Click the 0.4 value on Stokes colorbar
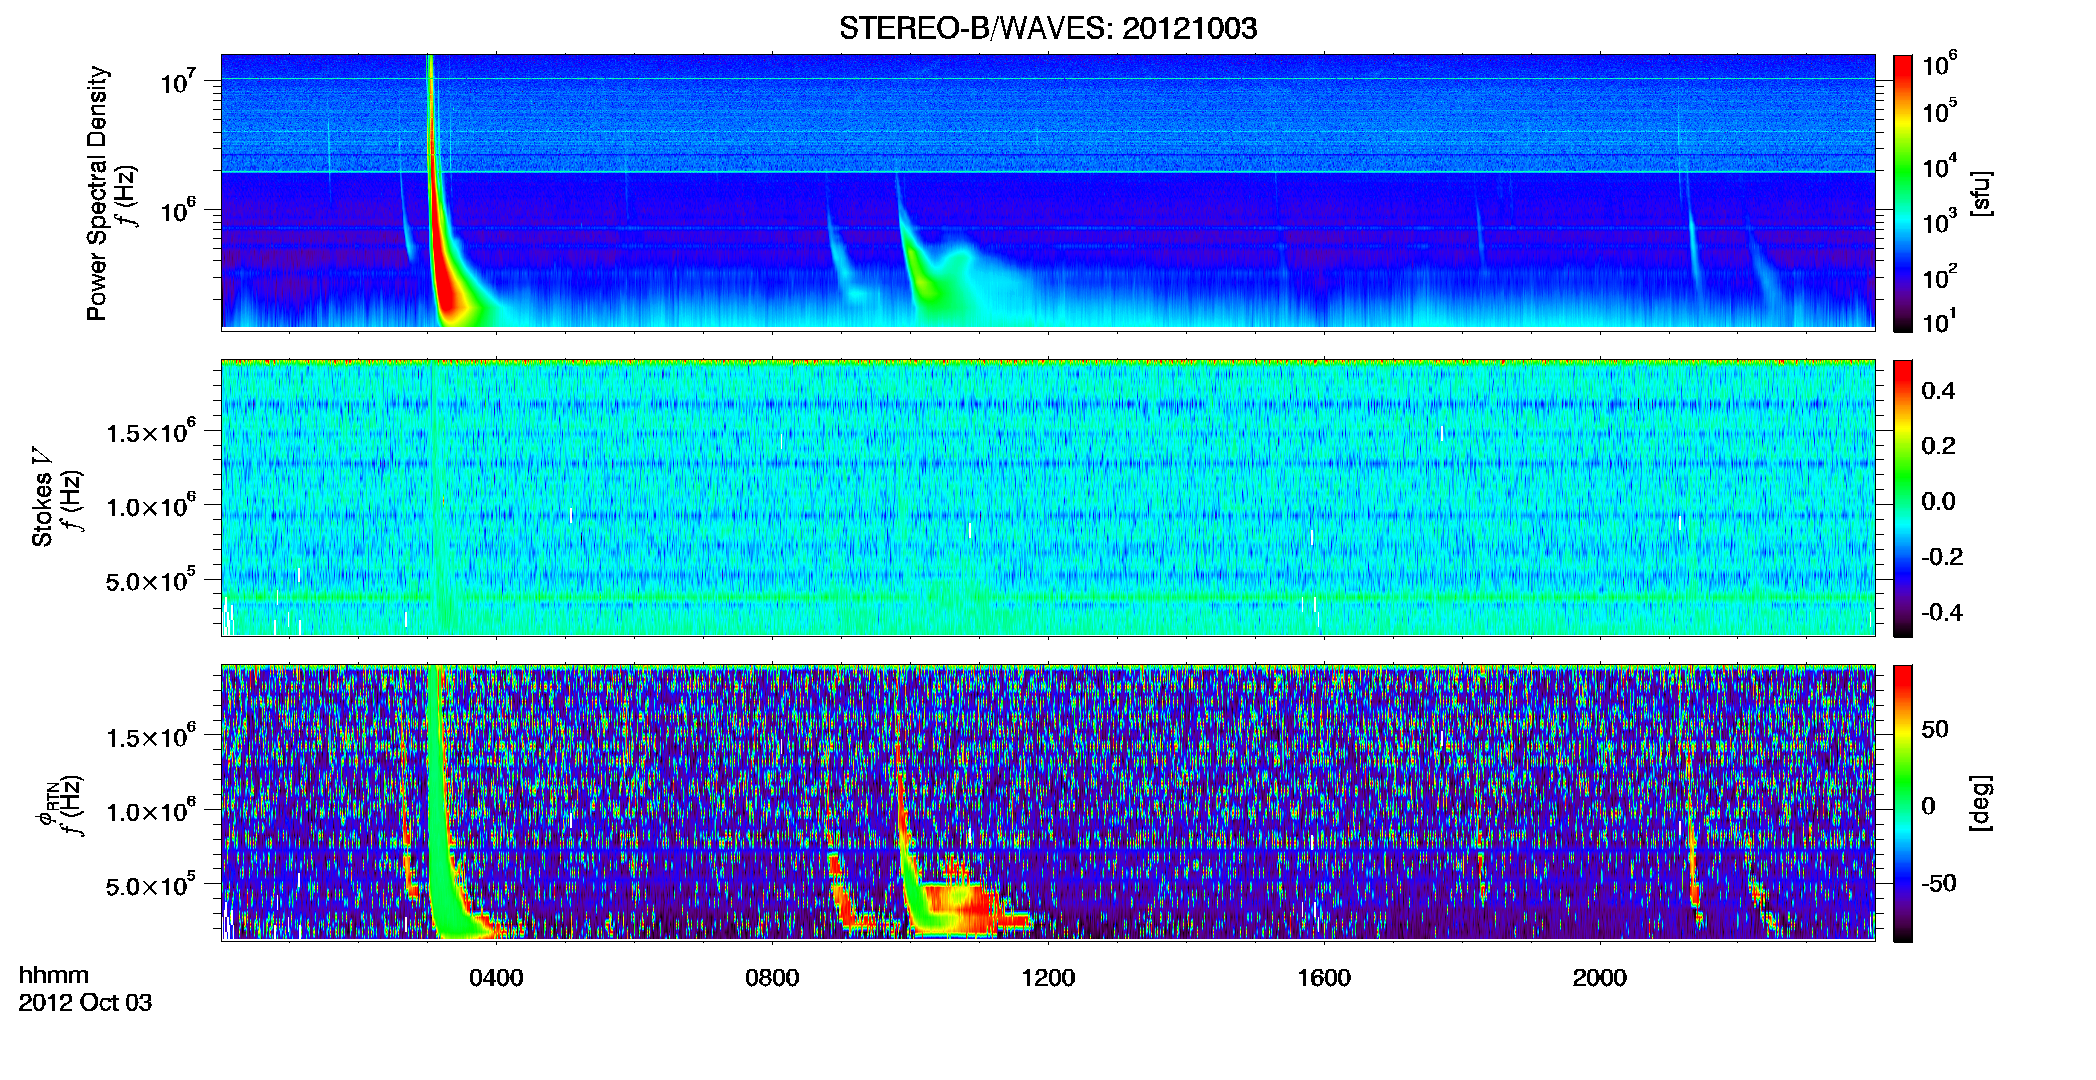The height and width of the screenshot is (1080, 2096). pyautogui.click(x=1938, y=391)
